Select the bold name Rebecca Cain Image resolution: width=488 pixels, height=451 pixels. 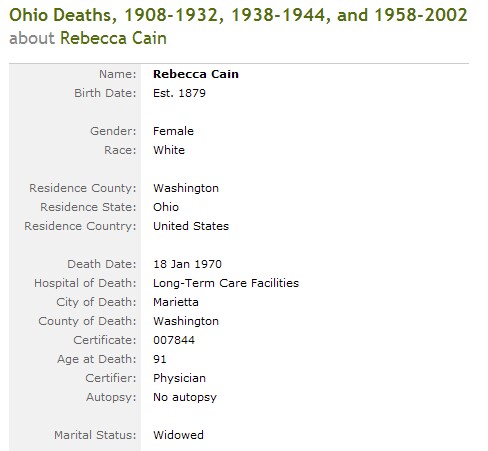click(196, 74)
